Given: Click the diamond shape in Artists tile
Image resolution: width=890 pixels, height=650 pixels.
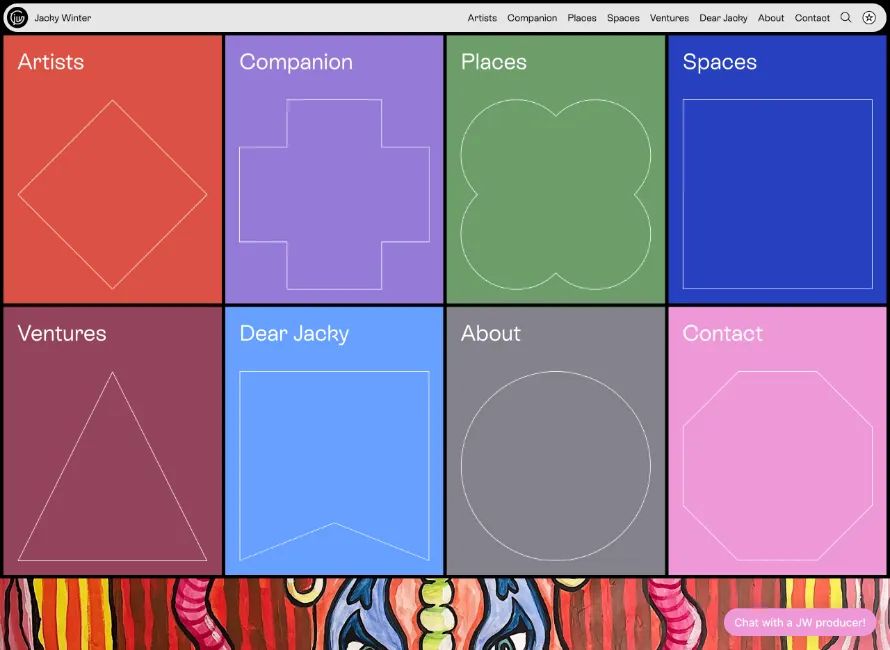Looking at the screenshot, I should (112, 194).
